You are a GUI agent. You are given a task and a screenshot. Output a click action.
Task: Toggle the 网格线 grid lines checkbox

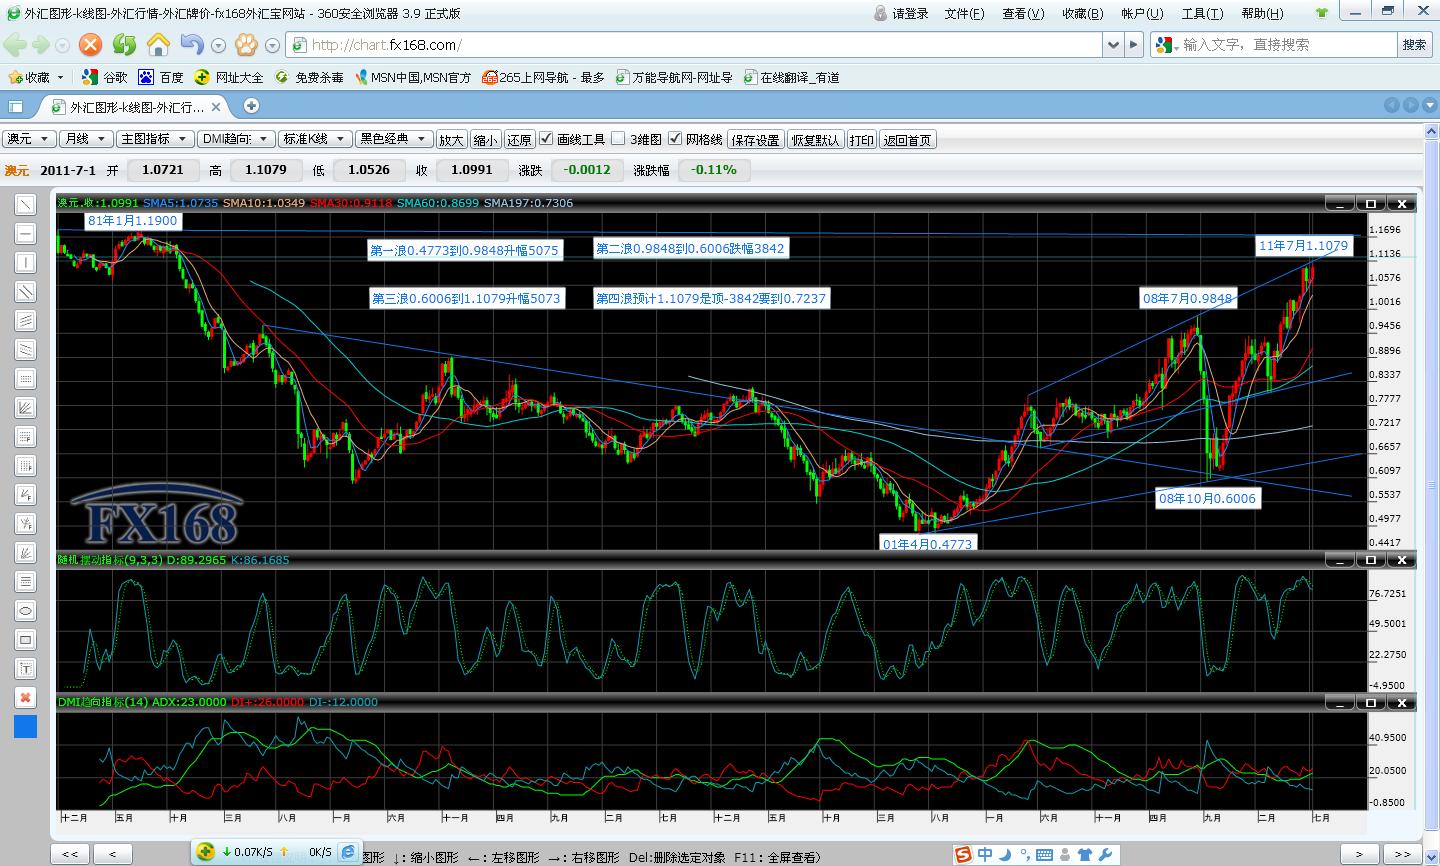pyautogui.click(x=675, y=139)
